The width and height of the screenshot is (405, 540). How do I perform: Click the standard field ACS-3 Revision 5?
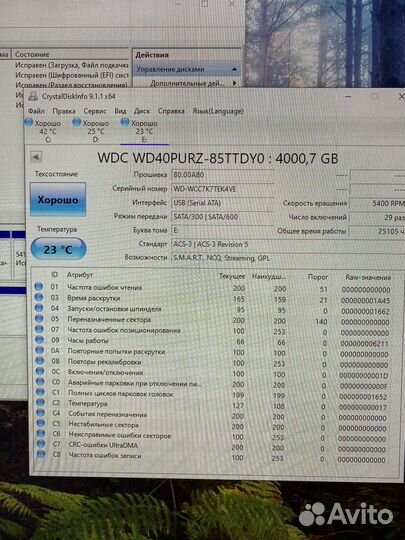tap(288, 245)
